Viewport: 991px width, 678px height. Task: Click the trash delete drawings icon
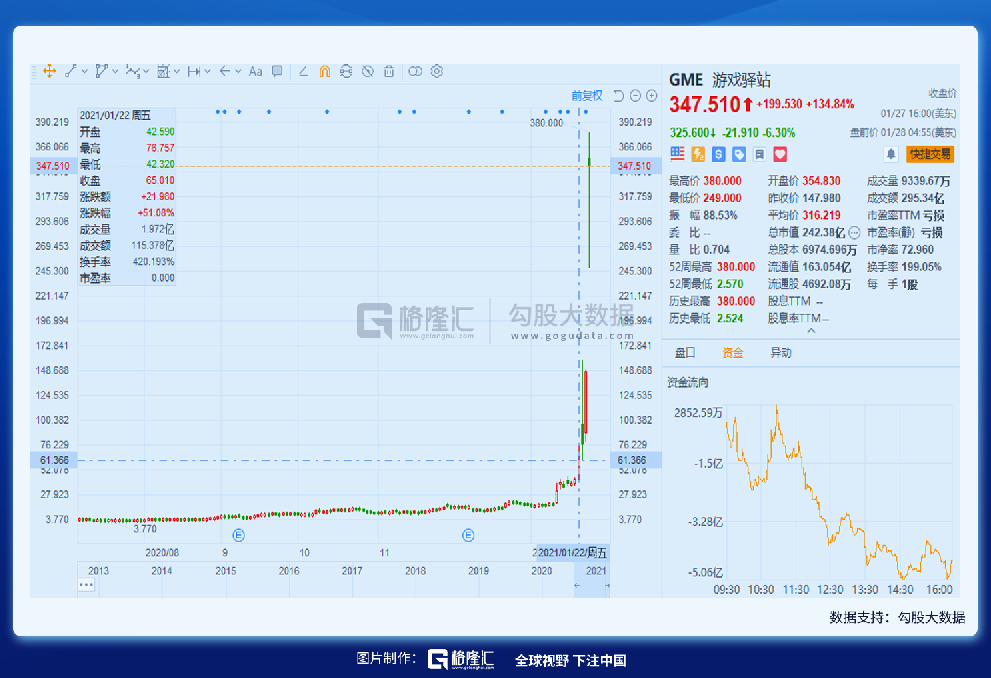click(389, 71)
